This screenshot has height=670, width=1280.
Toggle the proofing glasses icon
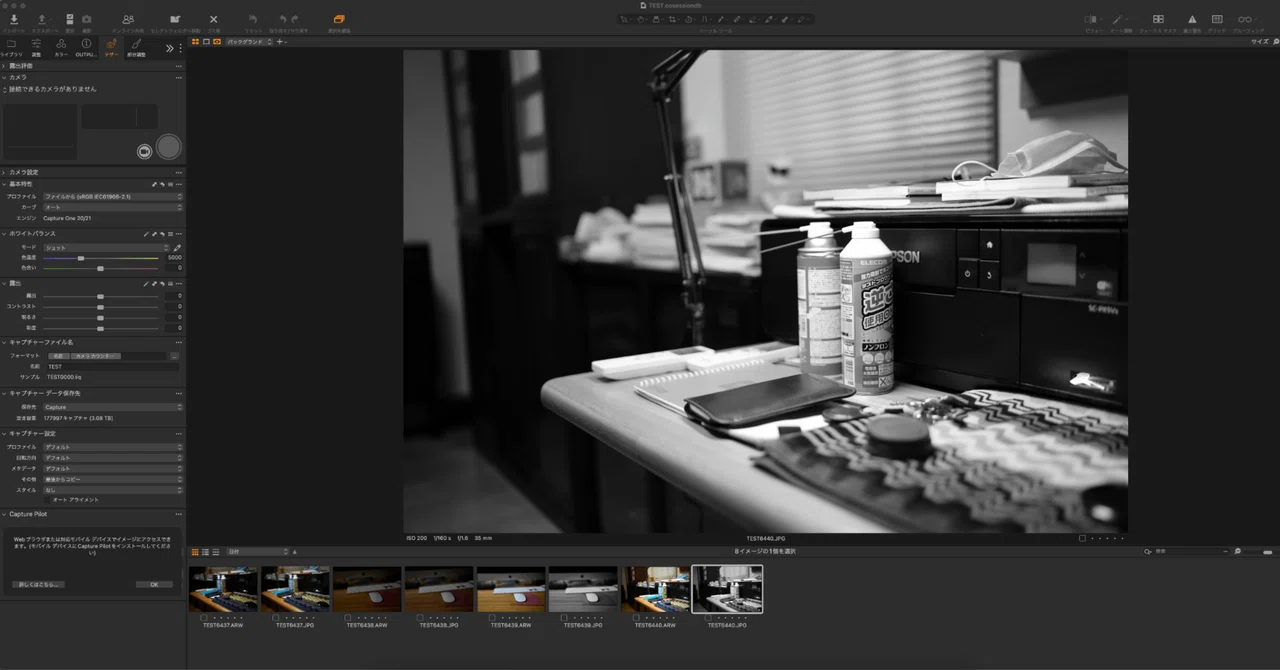[1245, 19]
